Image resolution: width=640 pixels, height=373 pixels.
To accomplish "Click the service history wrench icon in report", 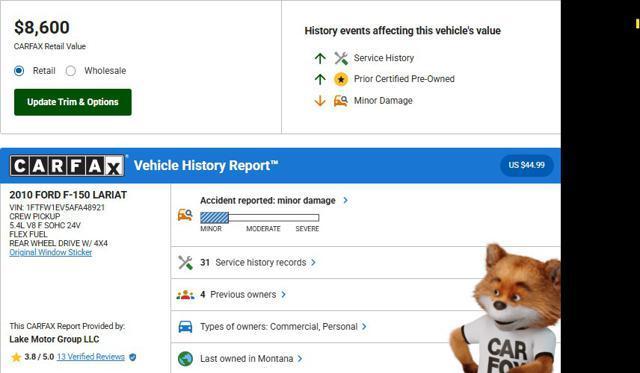I will (185, 262).
